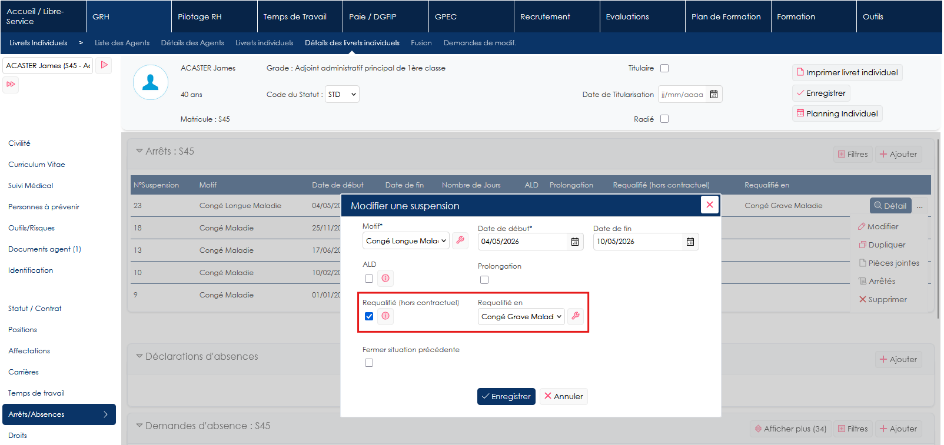The image size is (944, 445).
Task: Click the agent selector field ACASTER James
Action: tap(48, 65)
